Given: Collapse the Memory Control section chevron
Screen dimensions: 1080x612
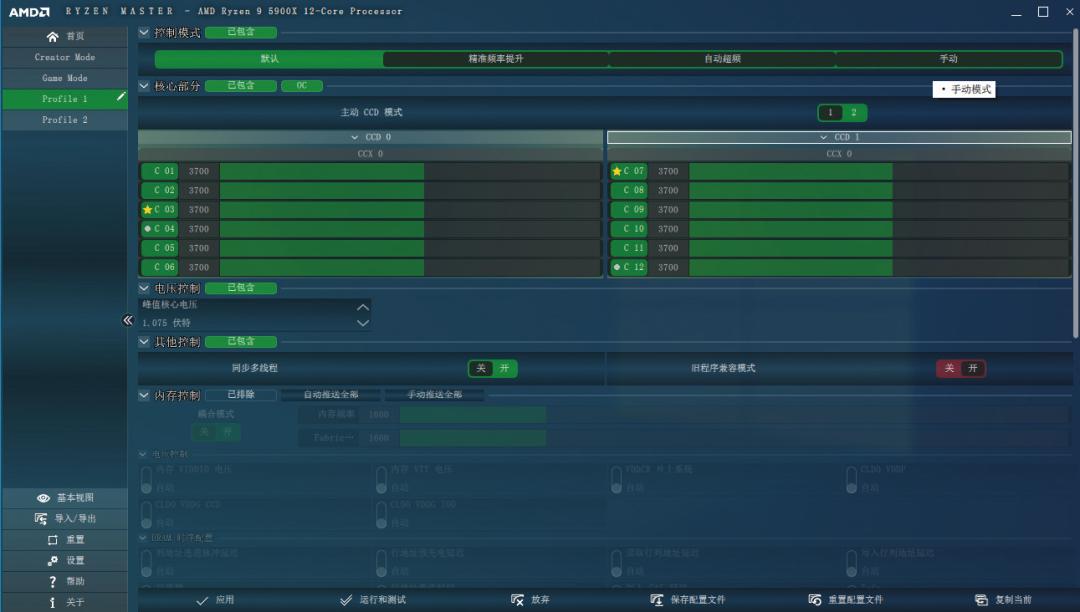Looking at the screenshot, I should (x=144, y=395).
